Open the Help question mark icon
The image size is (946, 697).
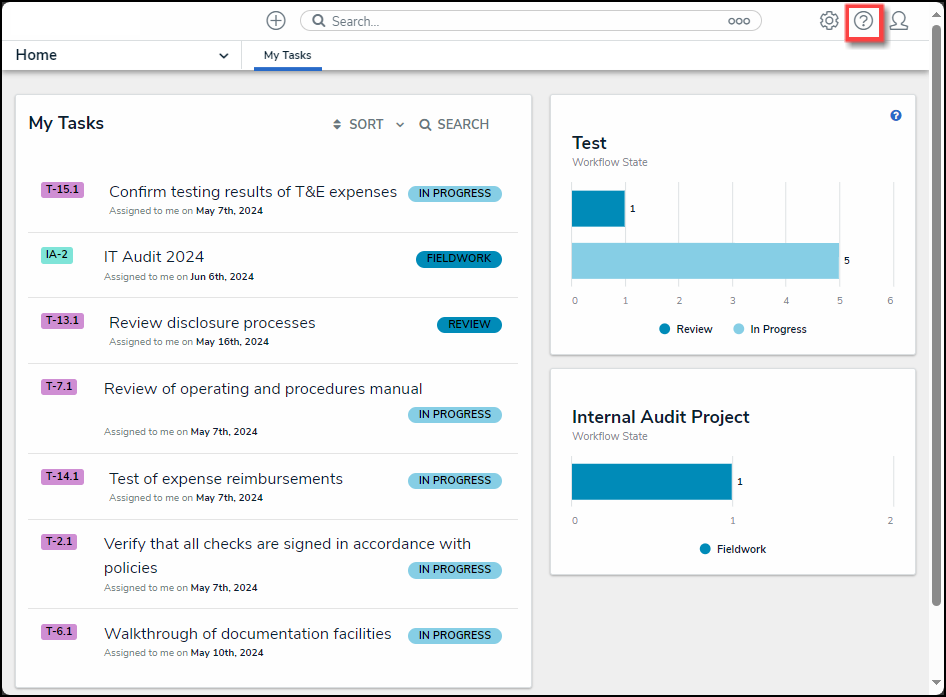864,21
